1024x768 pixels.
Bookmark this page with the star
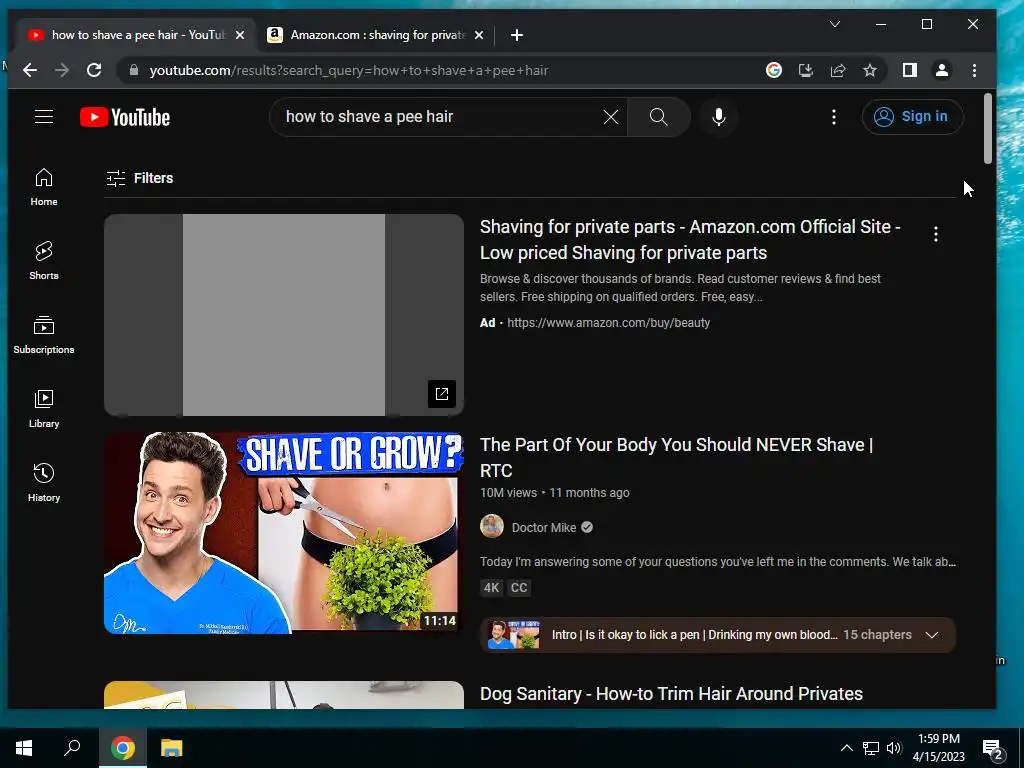click(870, 71)
